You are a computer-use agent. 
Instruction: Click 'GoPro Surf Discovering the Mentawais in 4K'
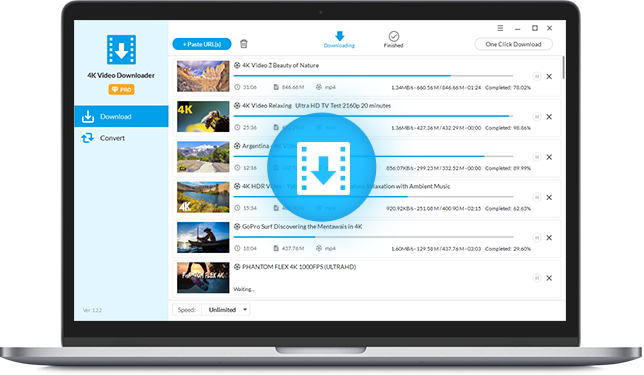pyautogui.click(x=302, y=226)
